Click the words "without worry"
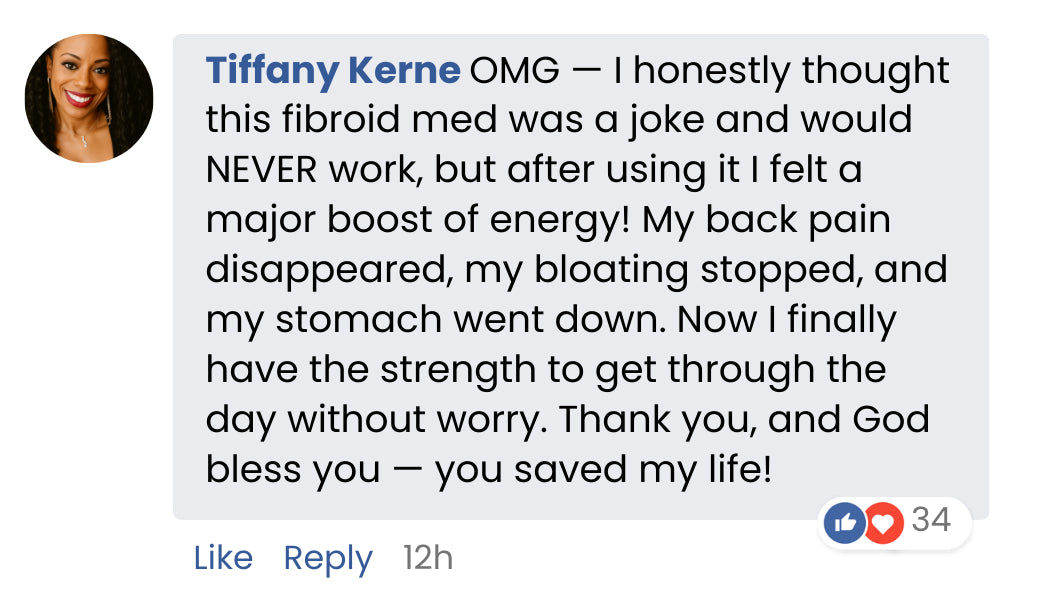Viewport: 1050px width, 600px height. tap(406, 421)
